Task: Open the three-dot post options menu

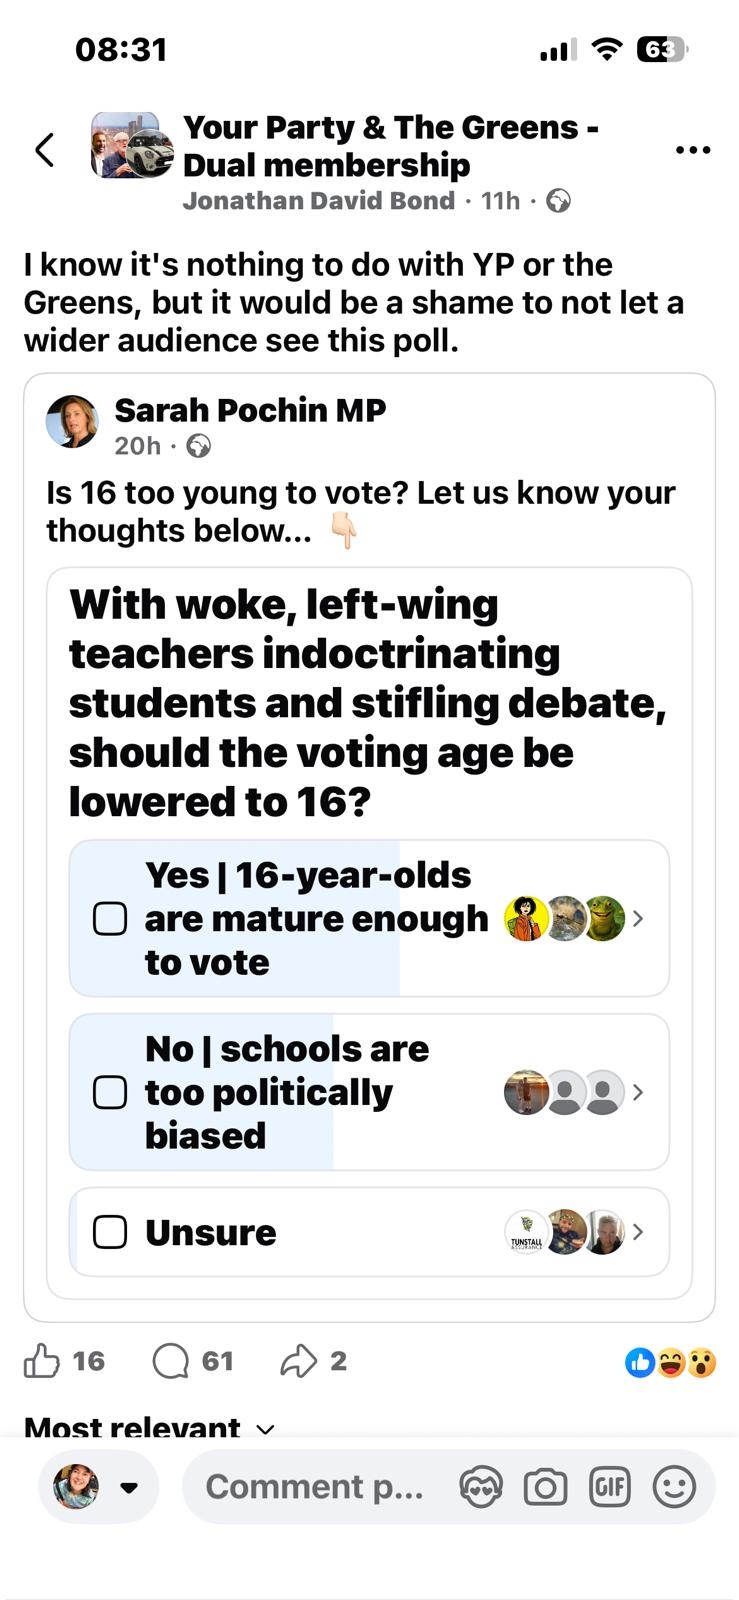Action: pyautogui.click(x=693, y=150)
